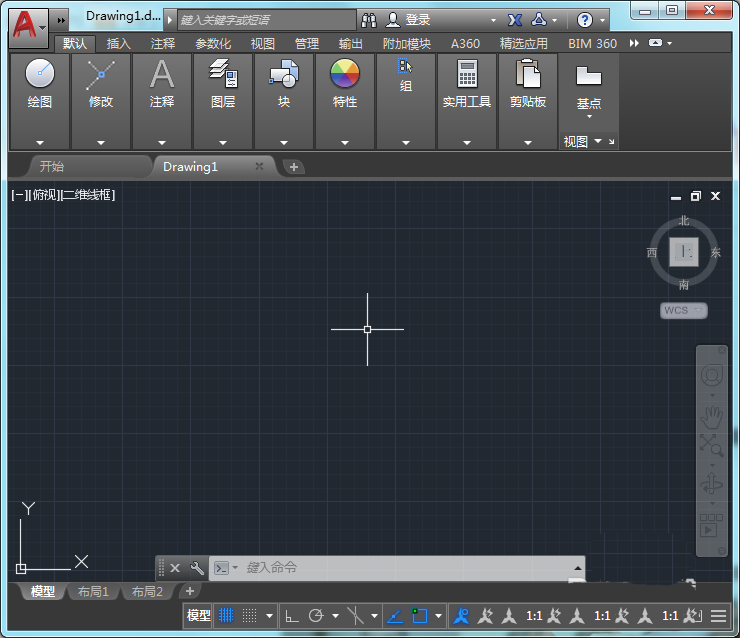Toggle ortho mode in status bar
Screen dimensions: 740x638
(292, 616)
